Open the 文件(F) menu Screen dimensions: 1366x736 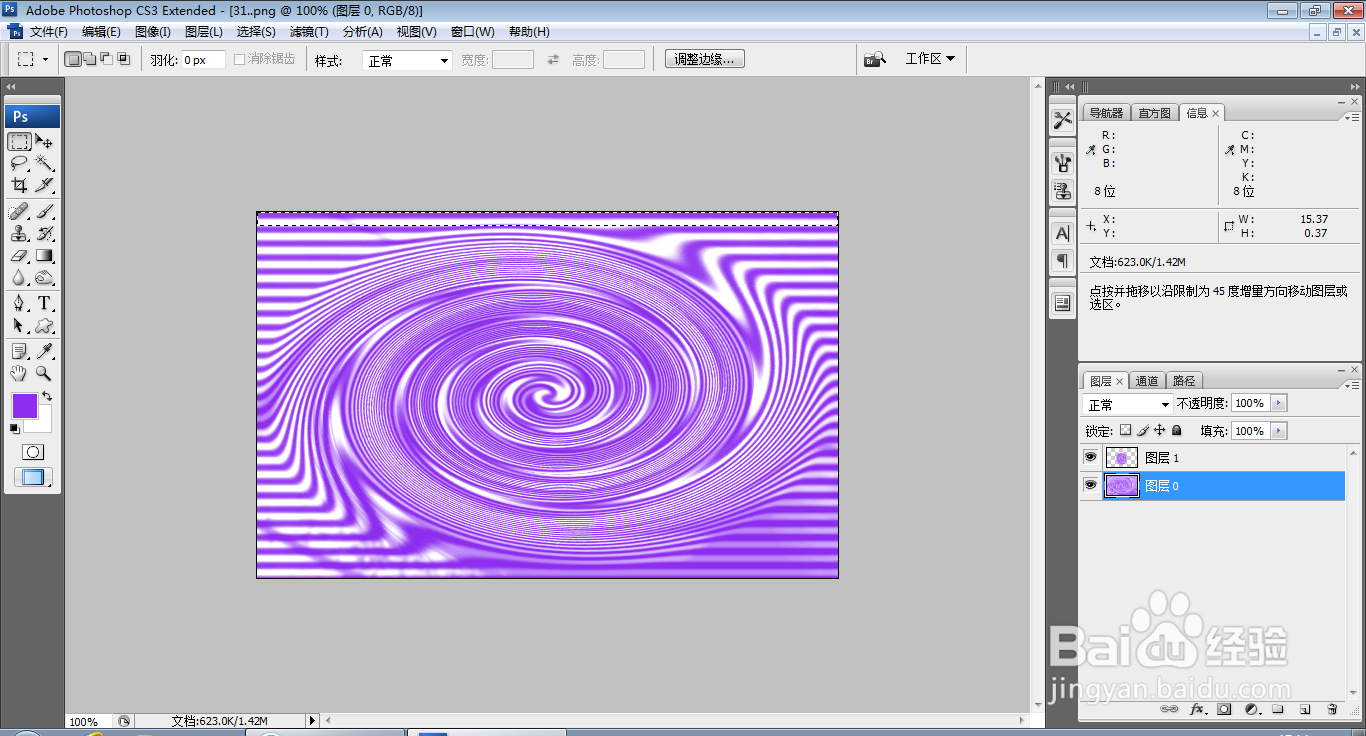click(x=49, y=32)
